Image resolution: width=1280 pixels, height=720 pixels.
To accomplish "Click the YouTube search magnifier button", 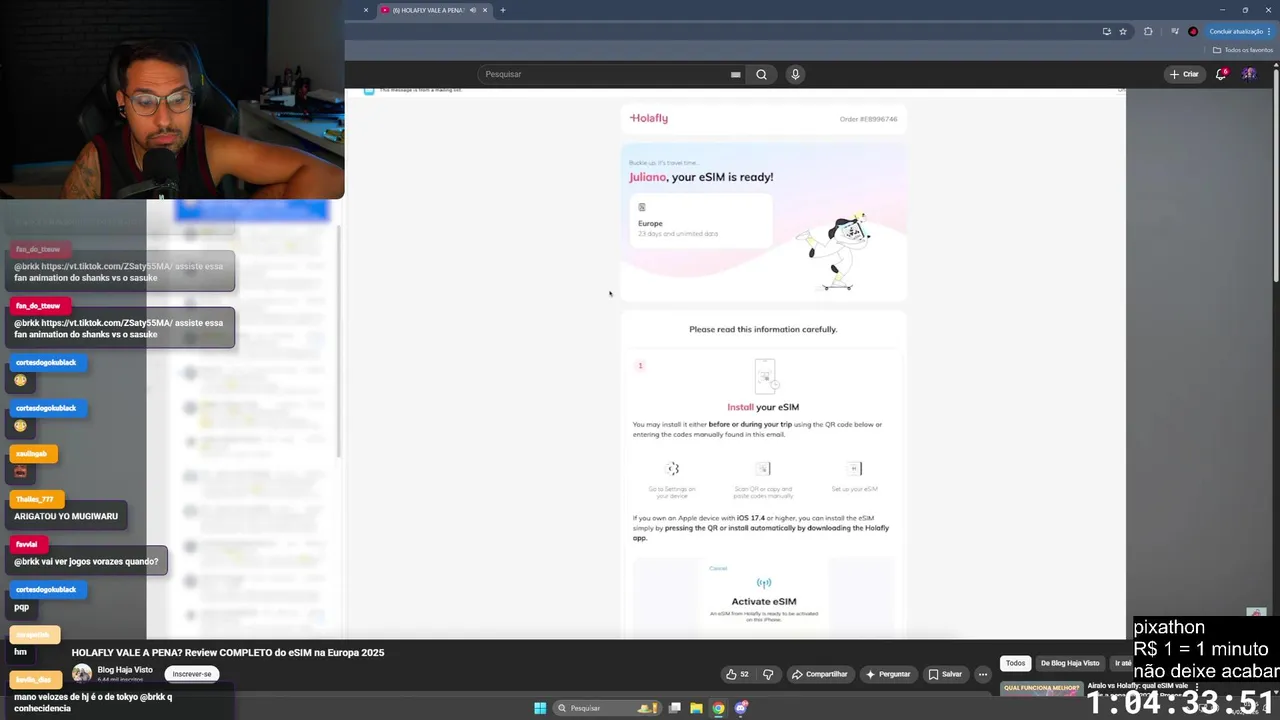I will [761, 74].
